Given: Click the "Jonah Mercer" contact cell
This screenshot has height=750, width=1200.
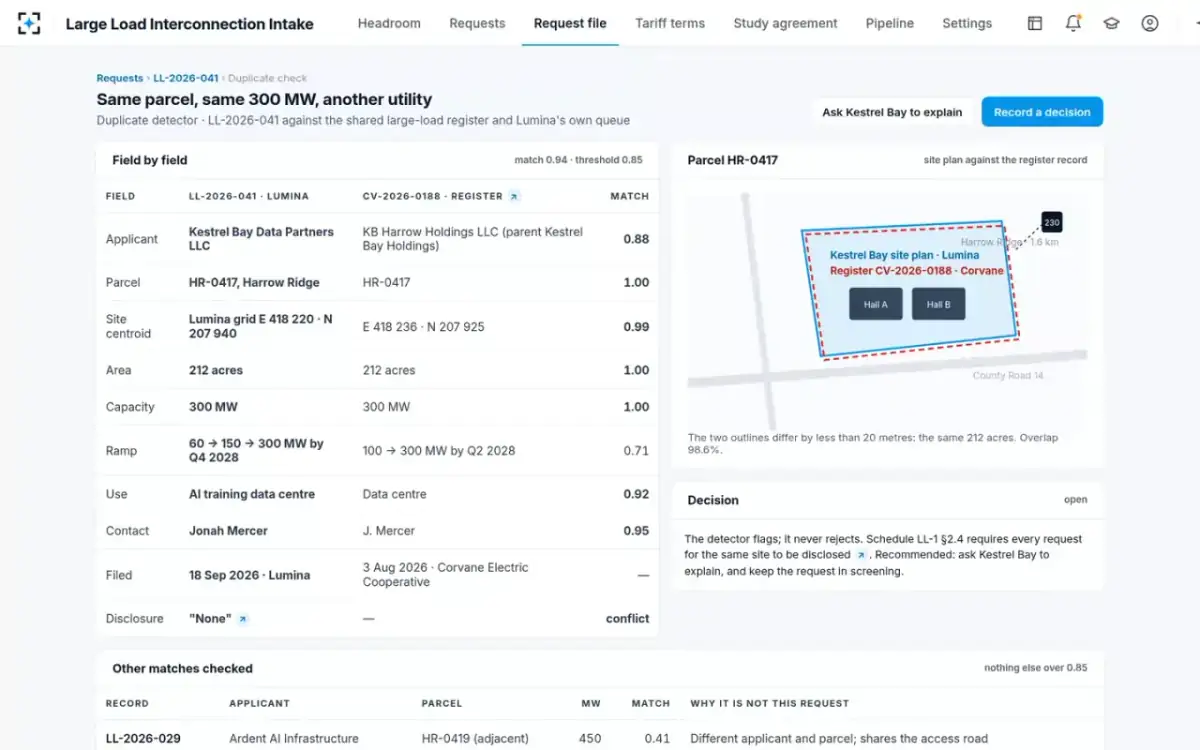Looking at the screenshot, I should [x=228, y=531].
